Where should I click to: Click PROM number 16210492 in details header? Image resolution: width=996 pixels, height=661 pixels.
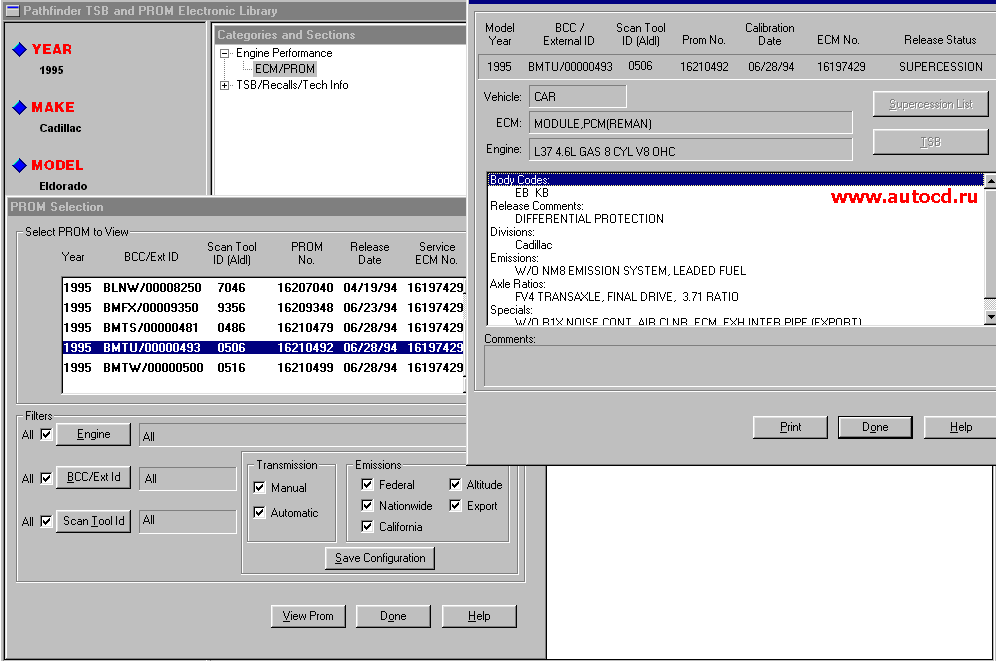(x=704, y=67)
